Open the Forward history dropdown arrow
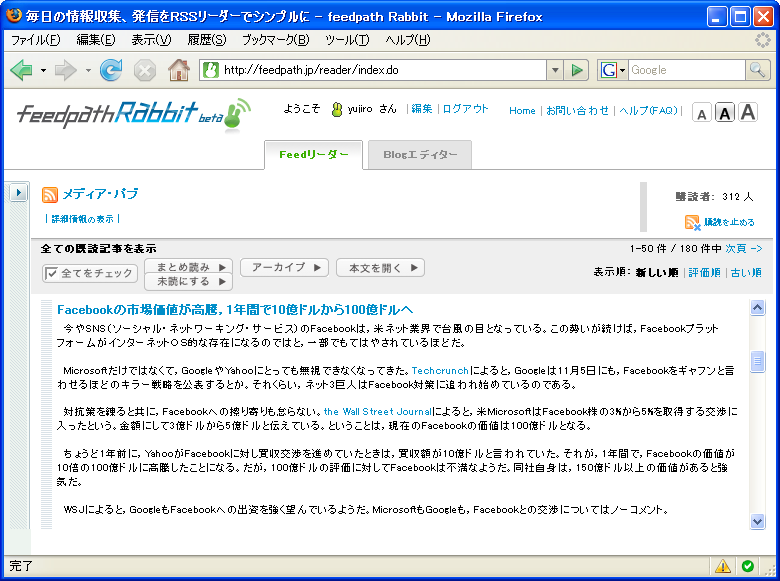The image size is (780, 581). click(x=88, y=71)
